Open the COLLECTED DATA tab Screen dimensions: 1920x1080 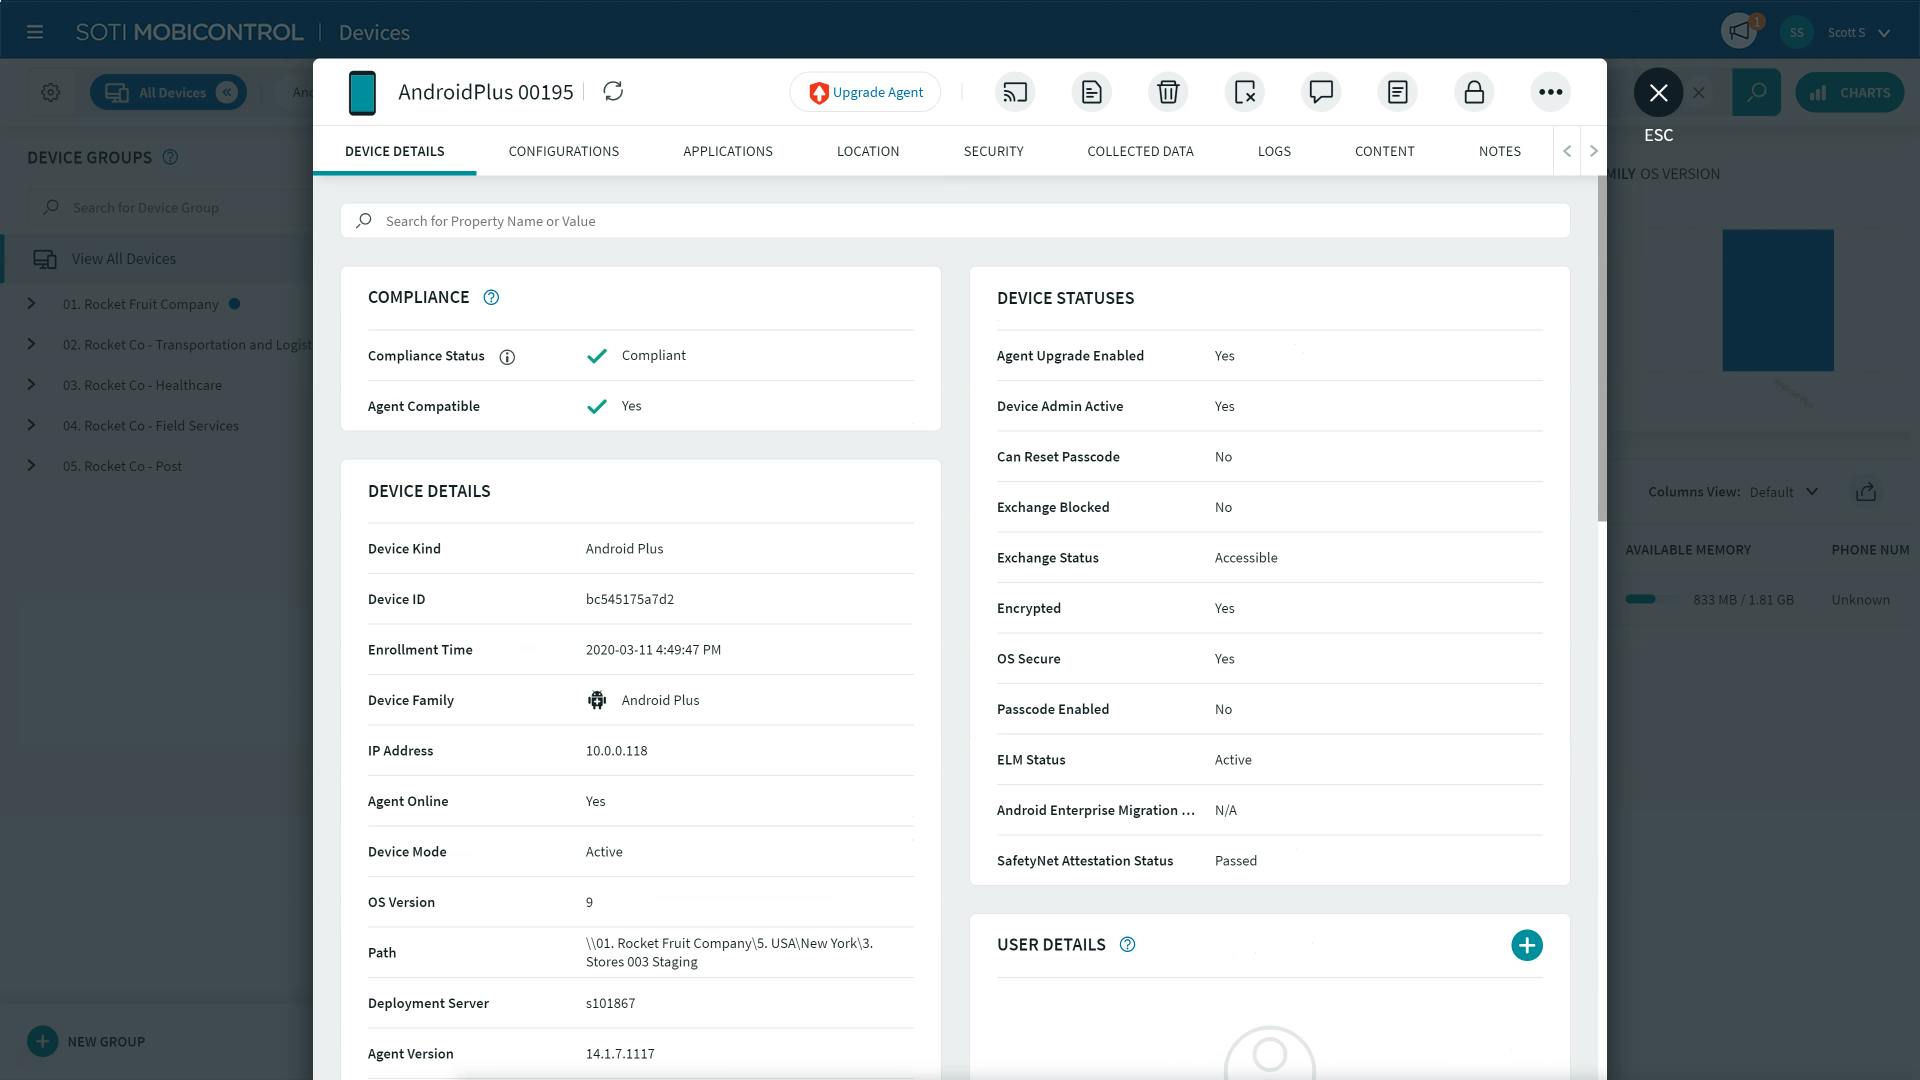[x=1140, y=151]
